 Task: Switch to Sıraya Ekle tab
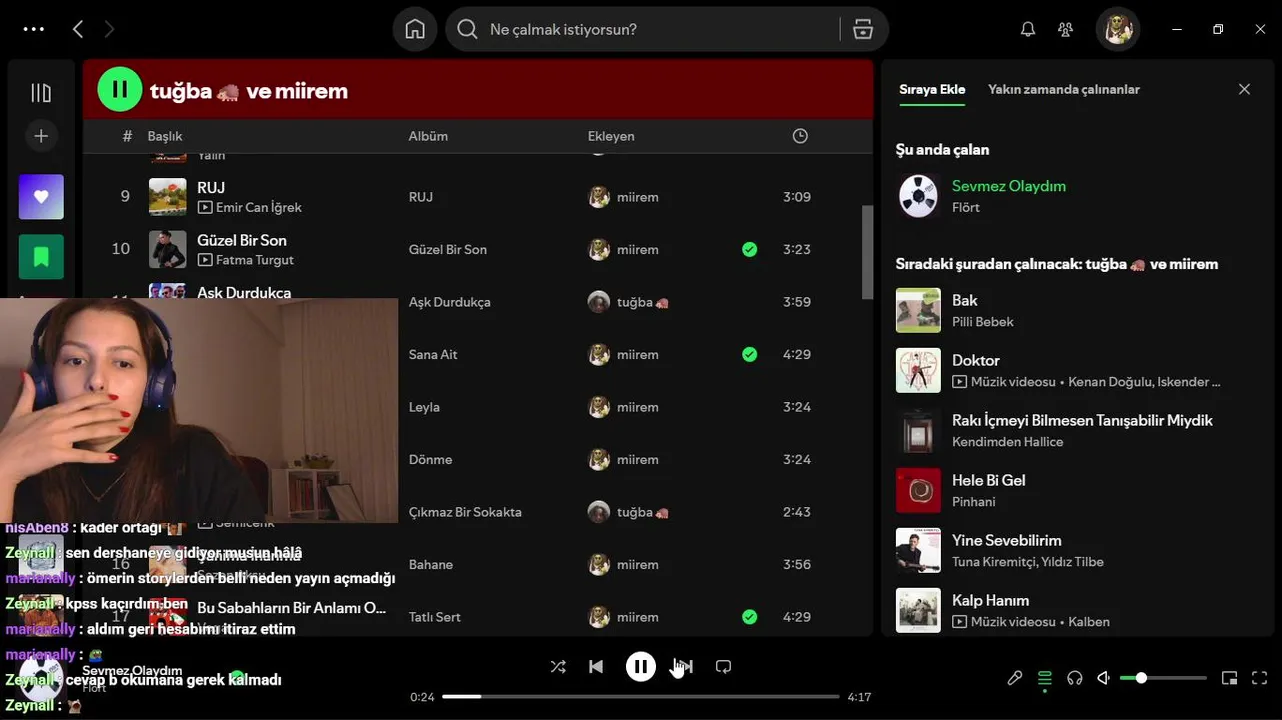(932, 89)
